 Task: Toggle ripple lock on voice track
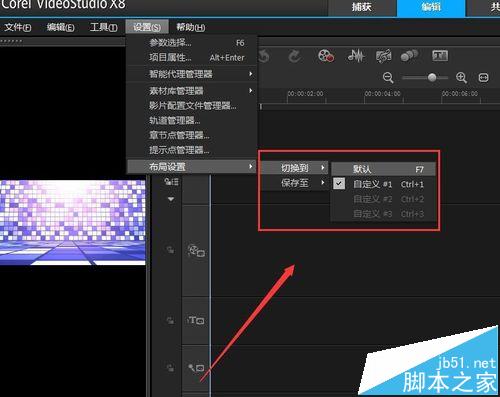click(170, 368)
